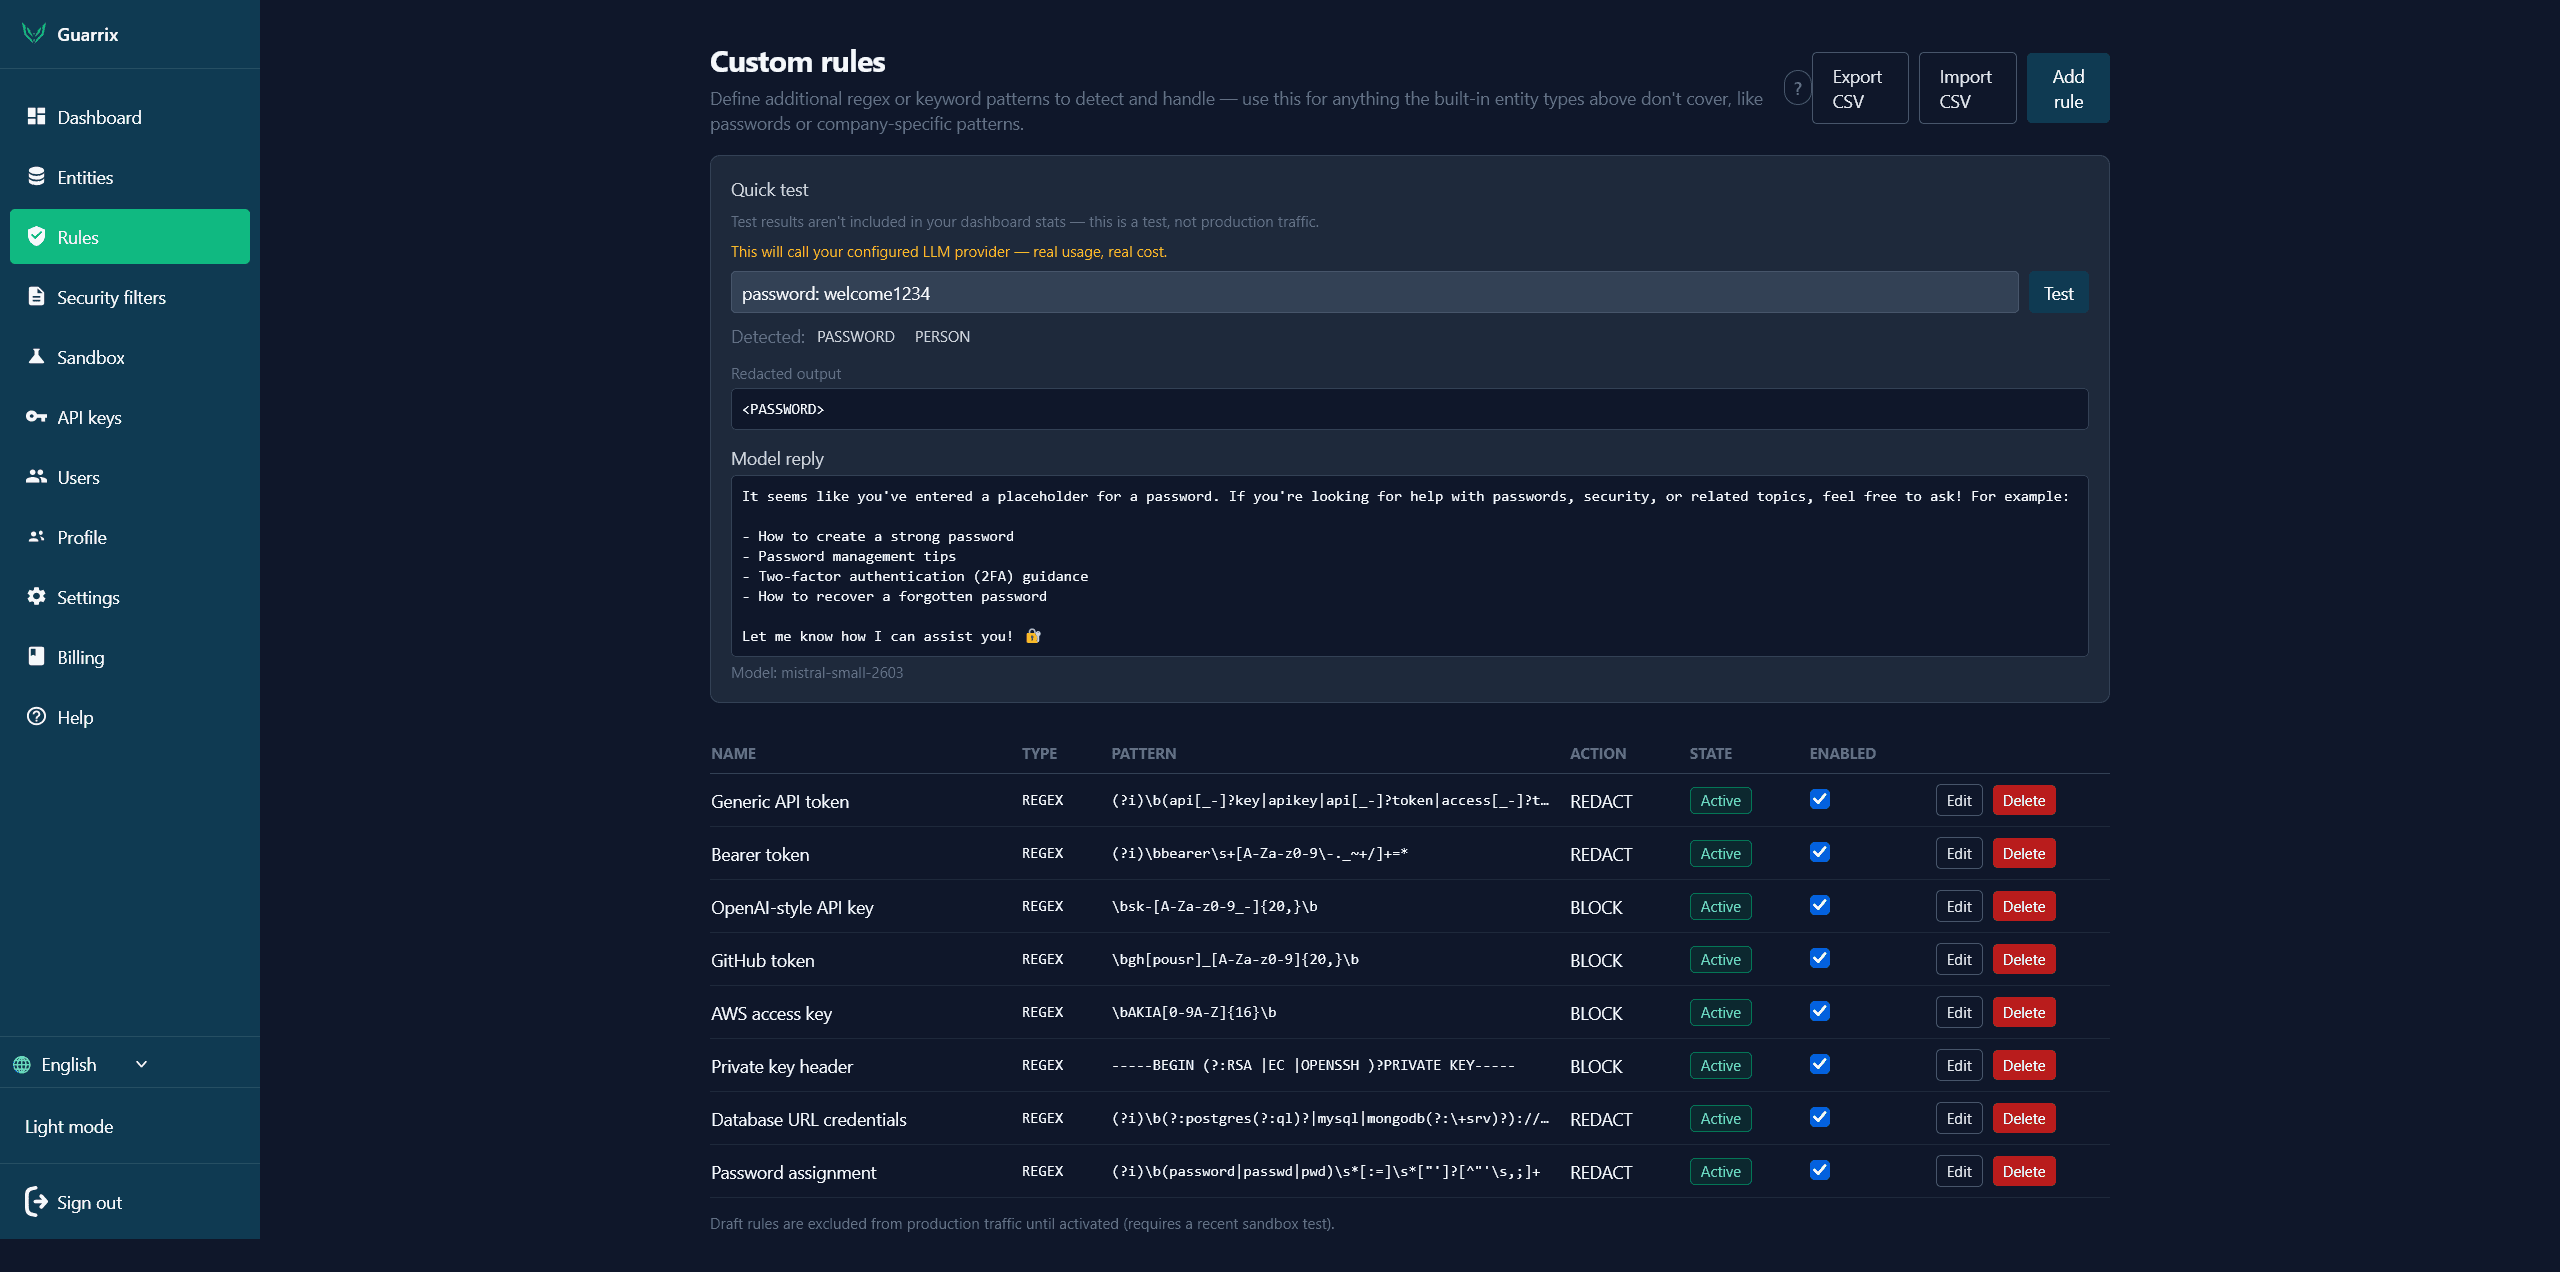Edit the Password assignment rule
The height and width of the screenshot is (1272, 2560).
(1959, 1171)
